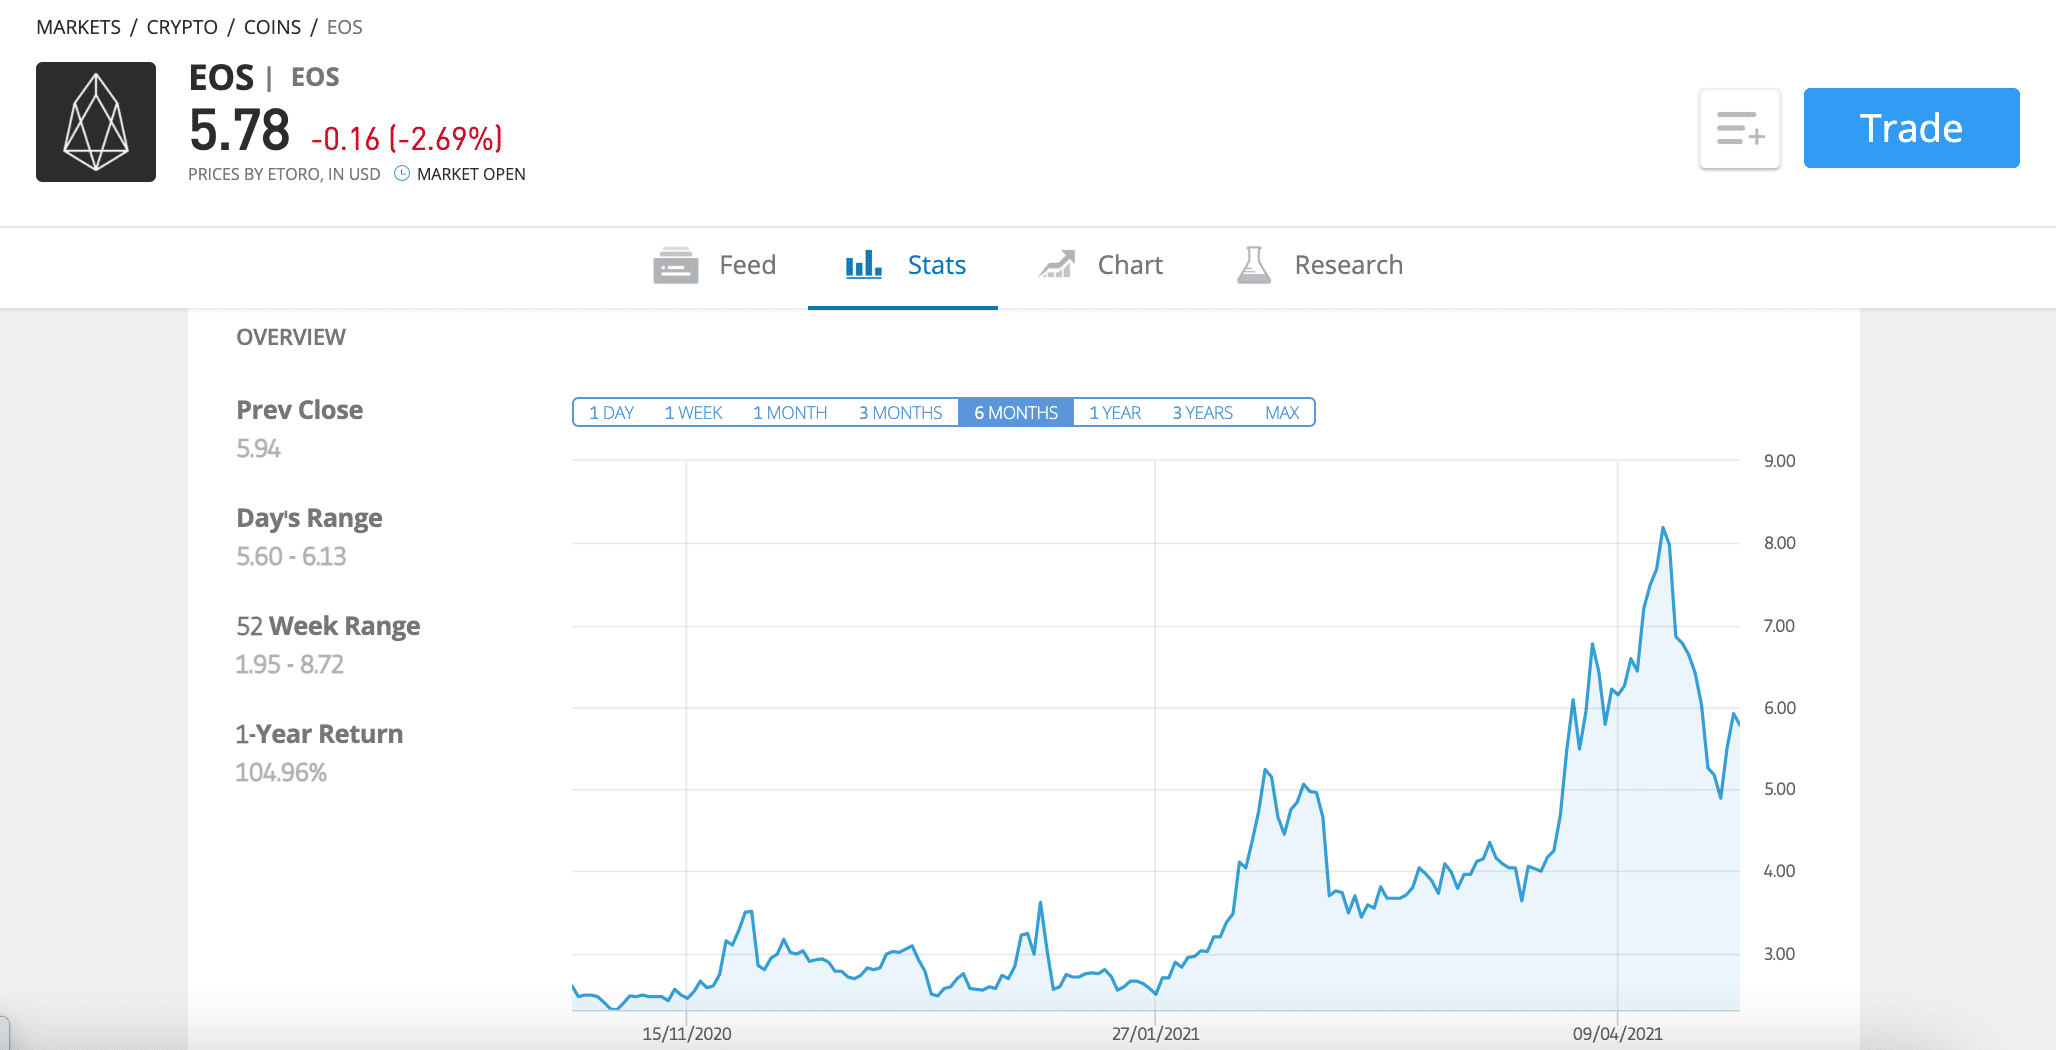Click the 3.00 price axis label
The height and width of the screenshot is (1050, 2056).
(1779, 954)
